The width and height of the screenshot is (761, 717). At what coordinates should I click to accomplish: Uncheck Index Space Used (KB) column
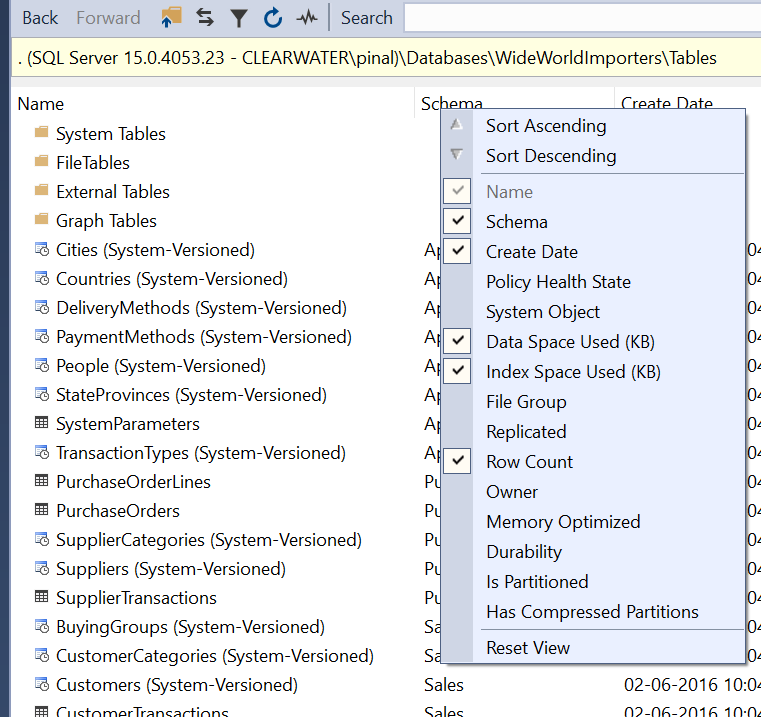(x=457, y=371)
